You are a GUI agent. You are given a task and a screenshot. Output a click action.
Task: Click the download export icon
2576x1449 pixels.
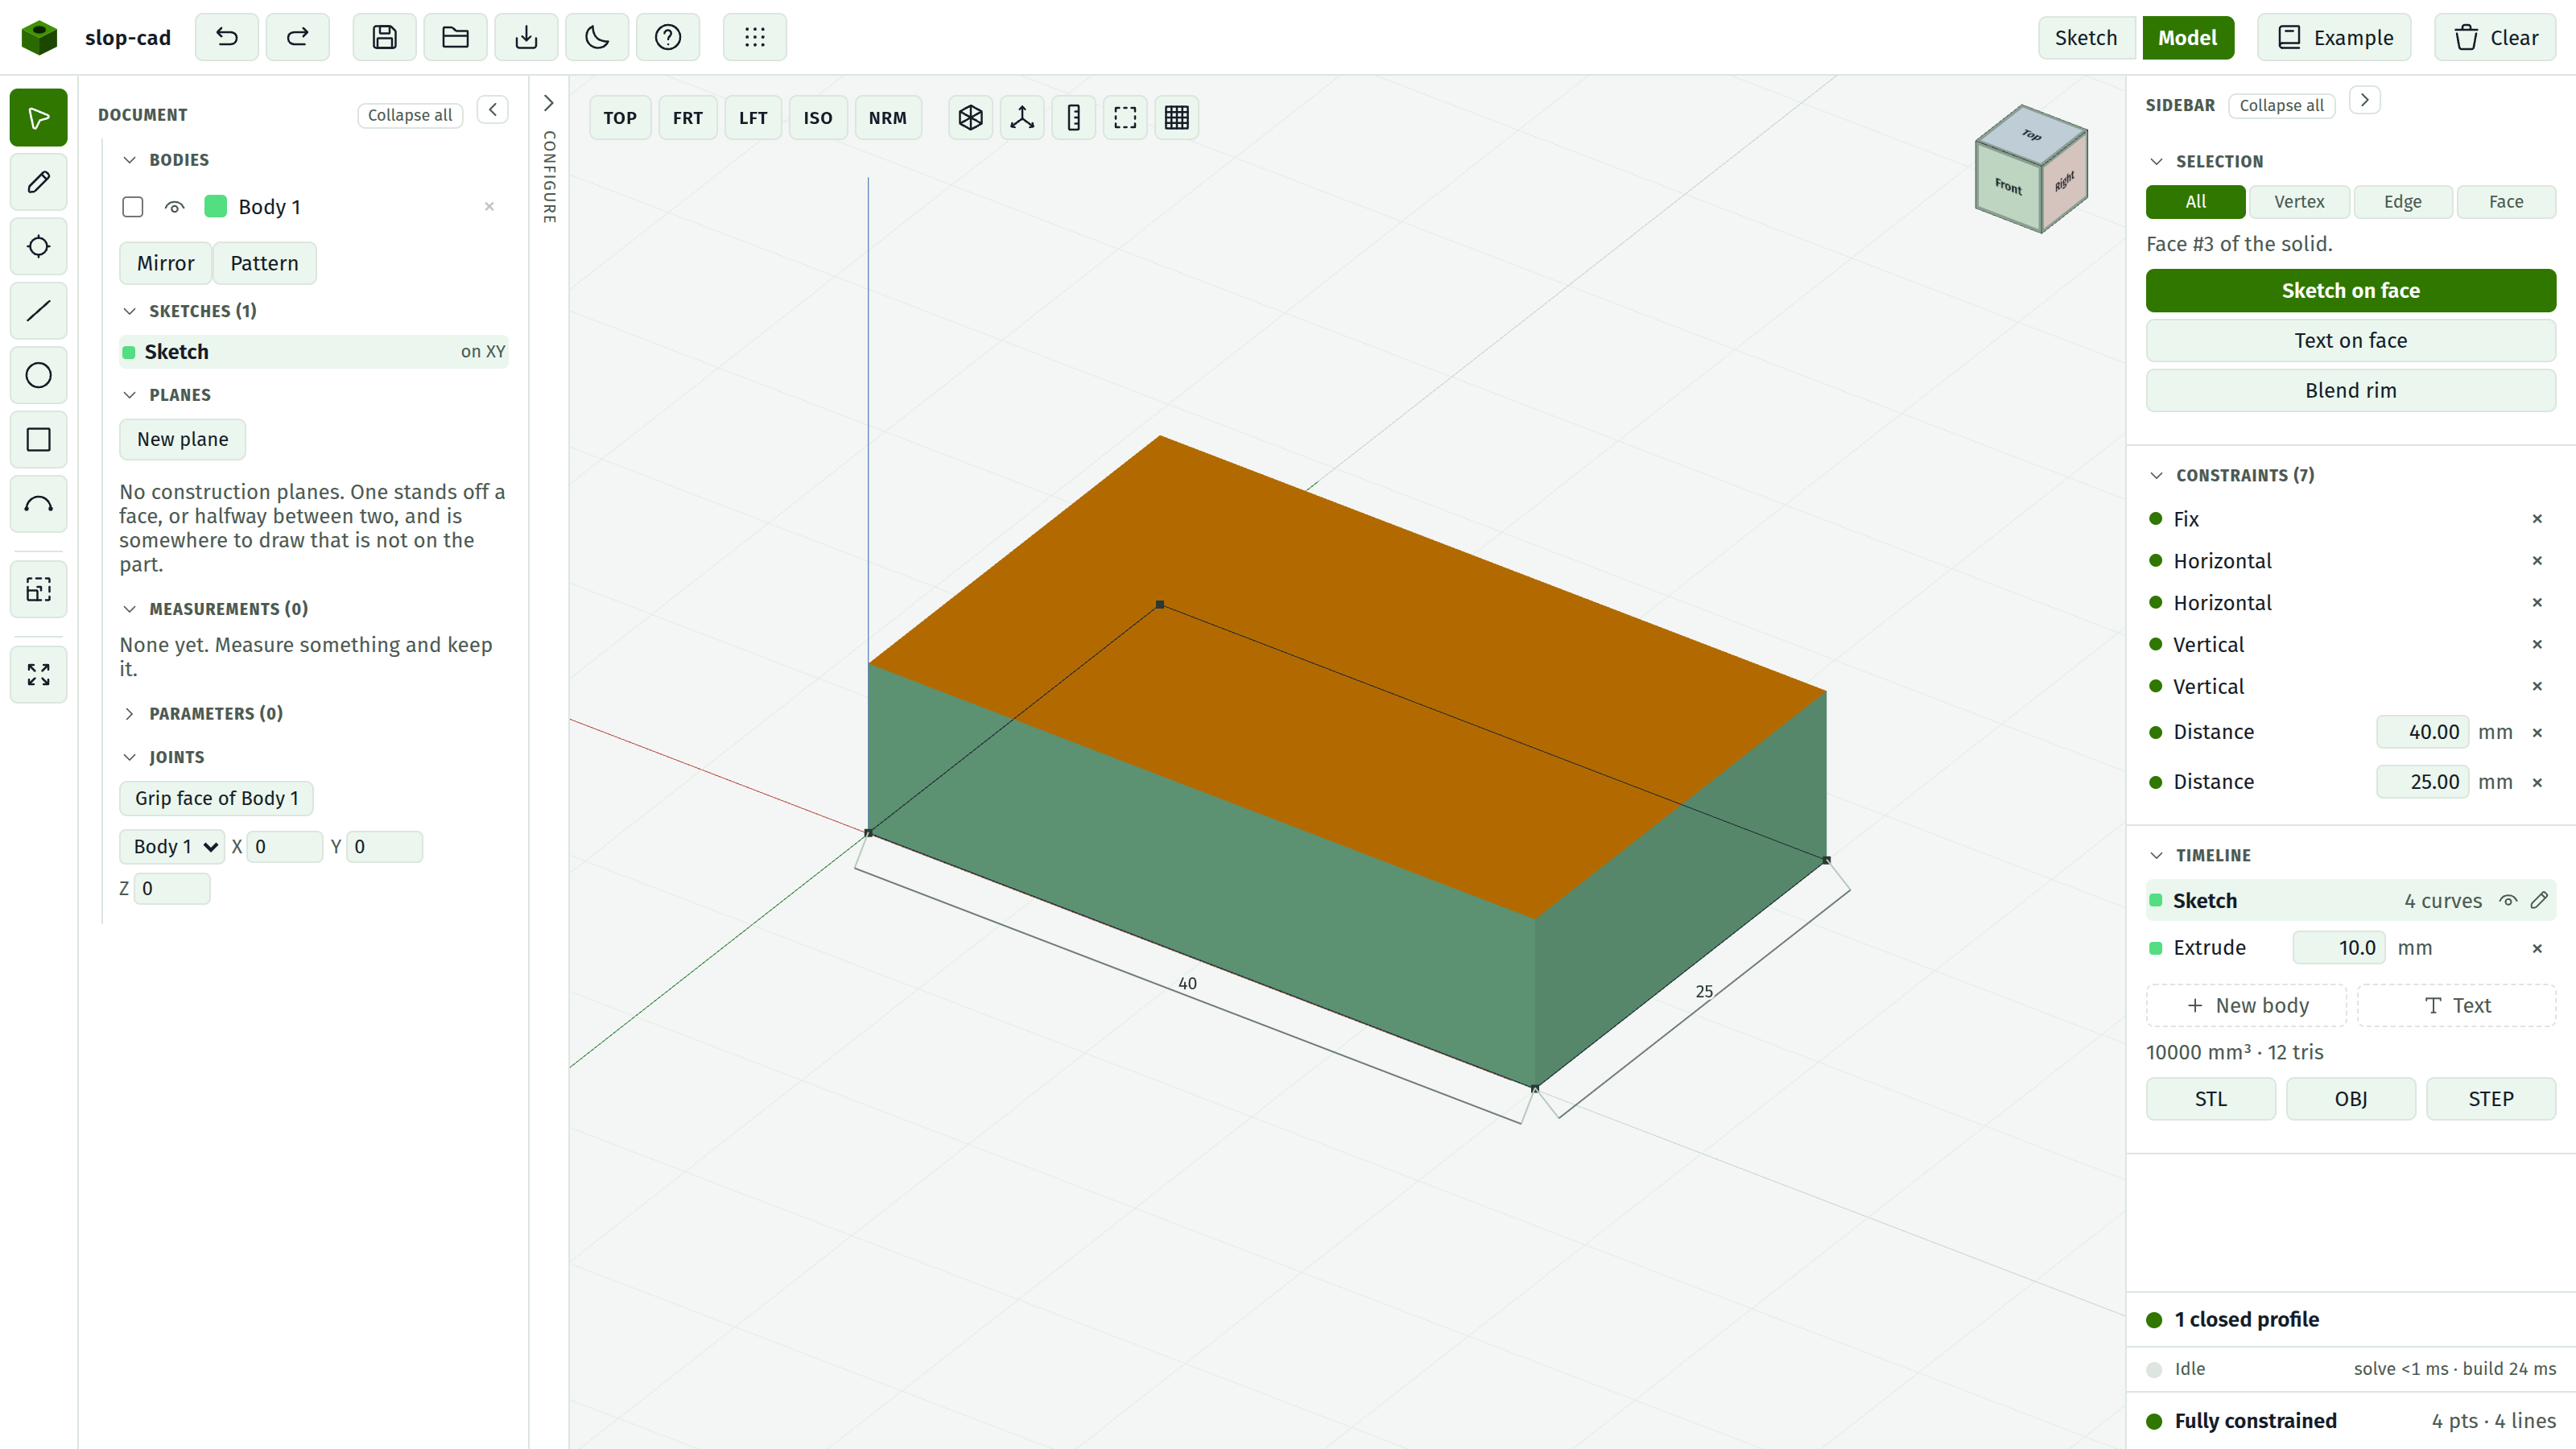[526, 37]
